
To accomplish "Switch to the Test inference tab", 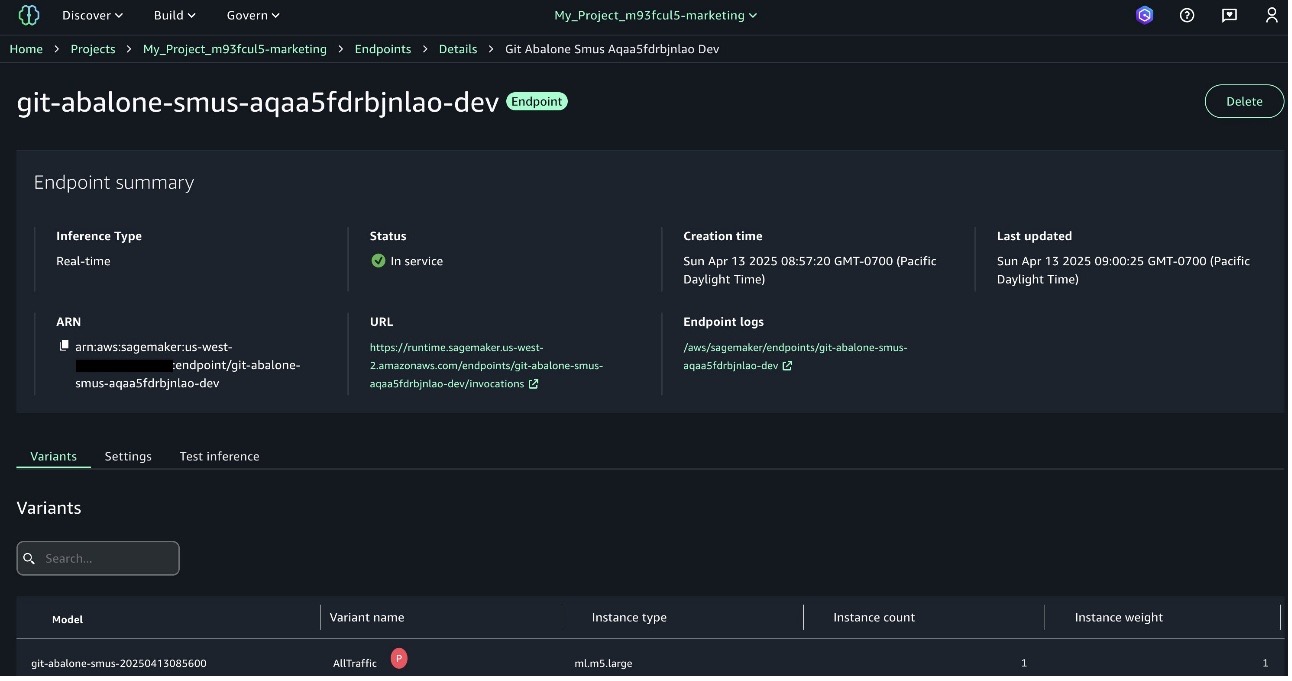I will click(219, 456).
